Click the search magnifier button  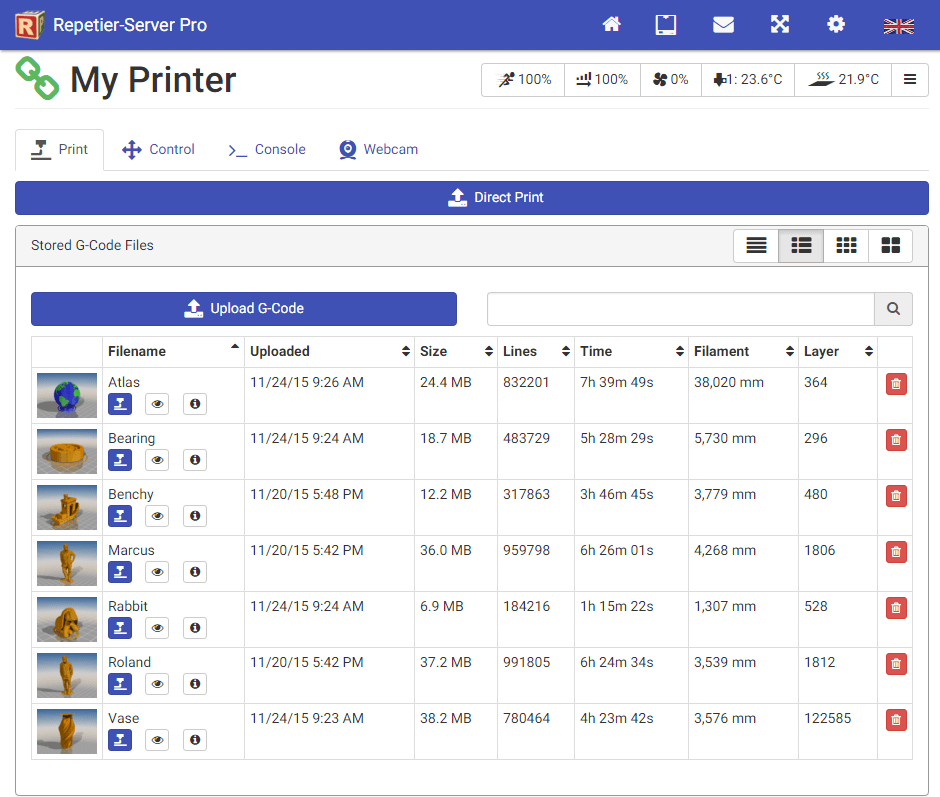tap(893, 309)
